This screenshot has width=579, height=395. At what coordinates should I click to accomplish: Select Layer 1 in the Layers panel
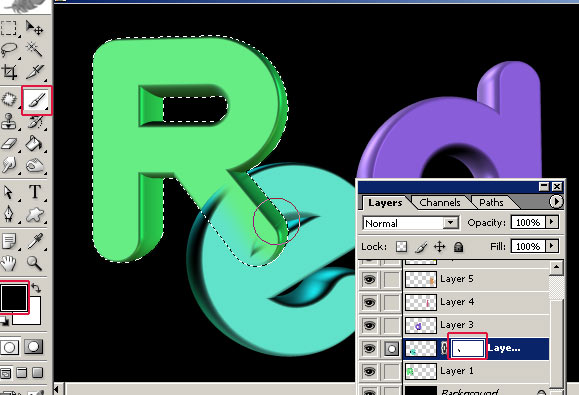(x=476, y=371)
